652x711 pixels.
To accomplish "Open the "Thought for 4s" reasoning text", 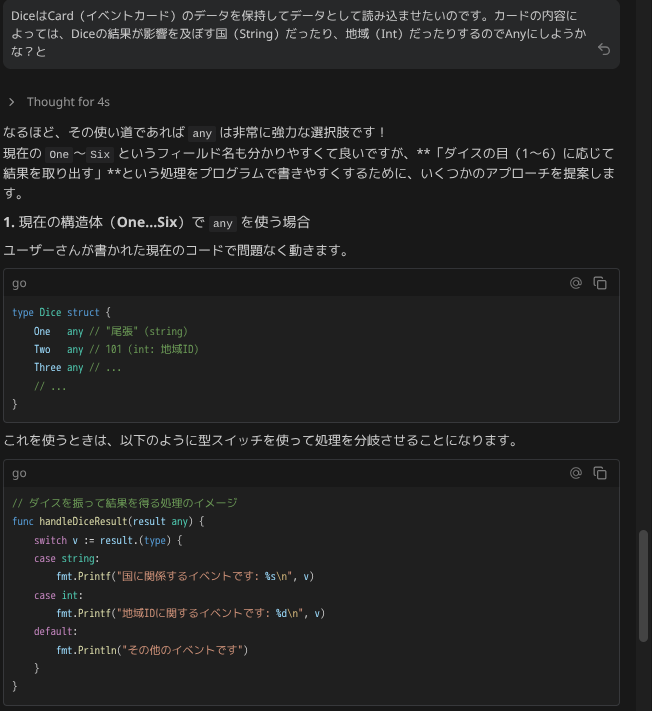I will click(68, 102).
